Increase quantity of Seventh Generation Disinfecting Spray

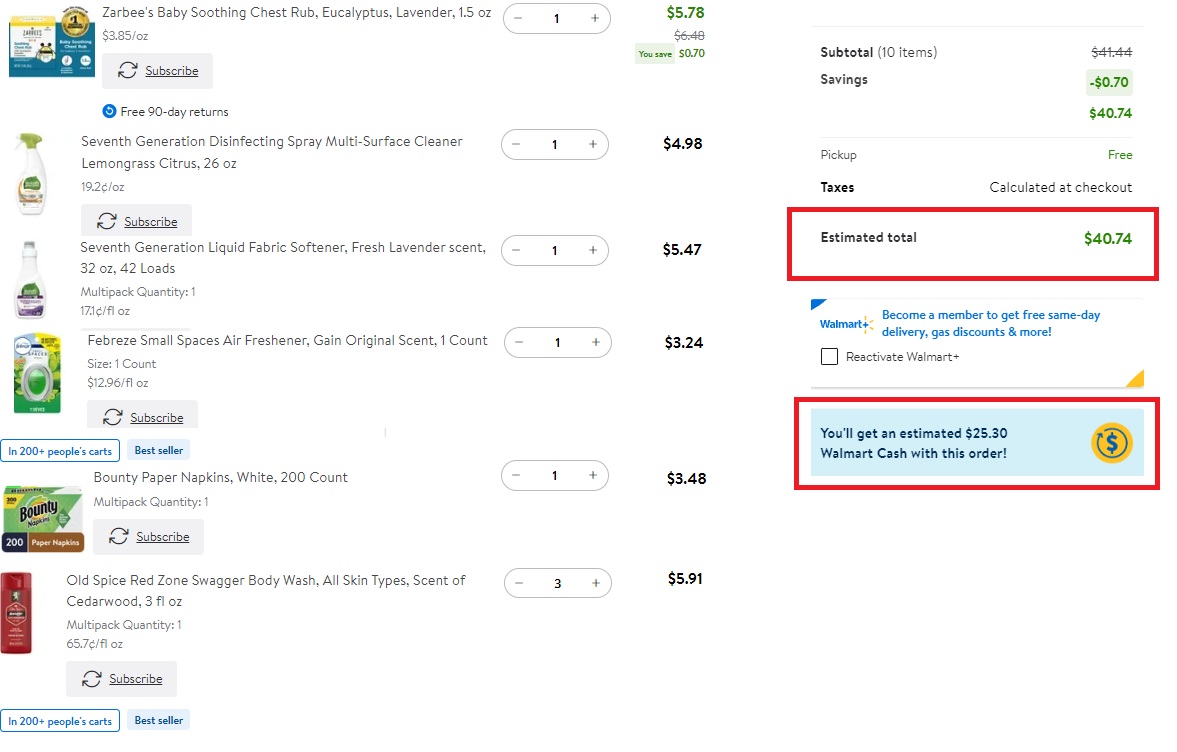coord(593,144)
